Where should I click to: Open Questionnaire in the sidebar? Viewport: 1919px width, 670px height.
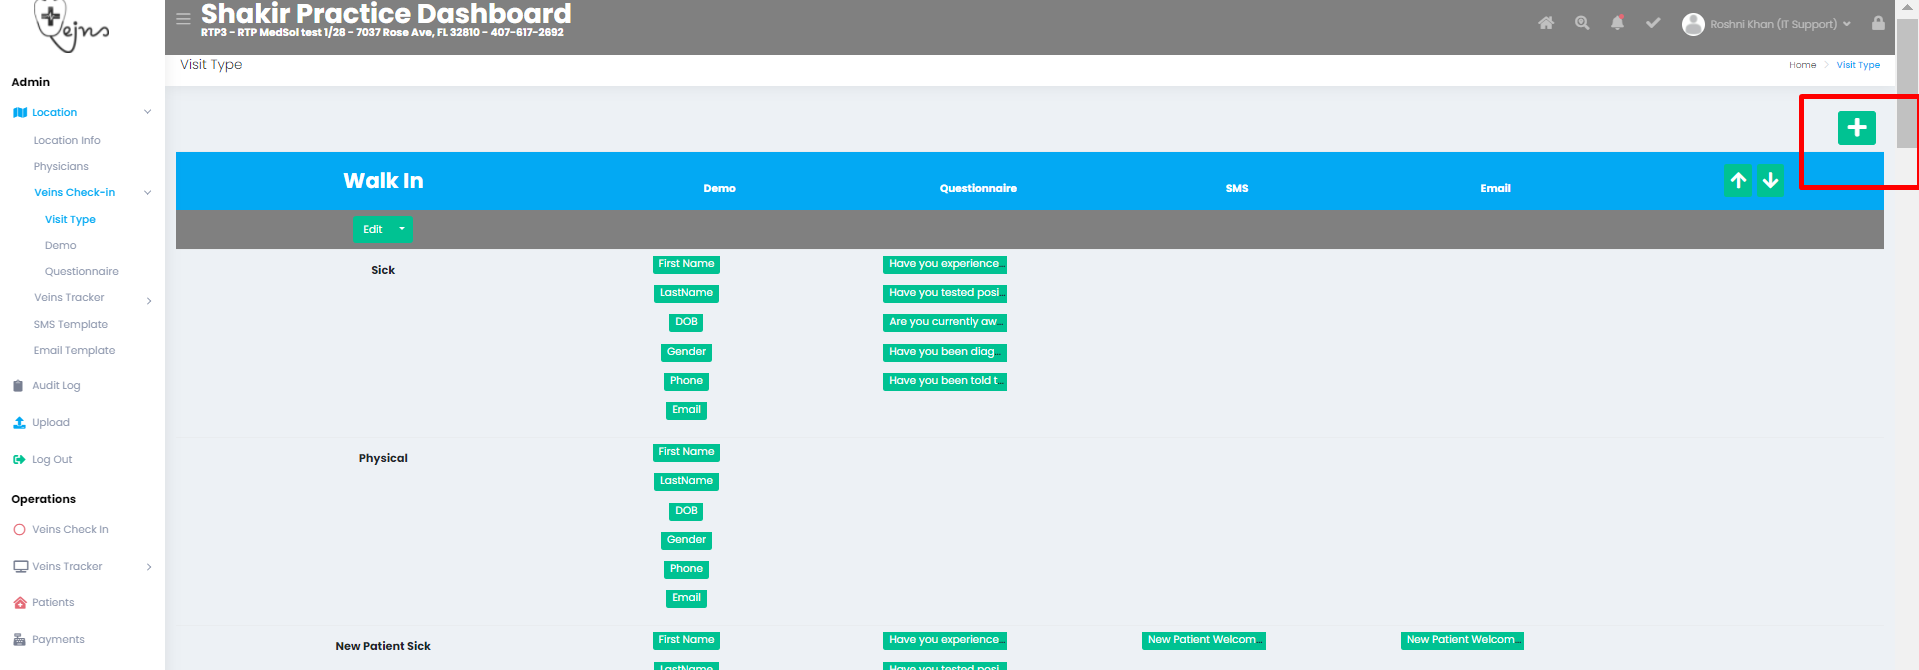click(x=81, y=271)
